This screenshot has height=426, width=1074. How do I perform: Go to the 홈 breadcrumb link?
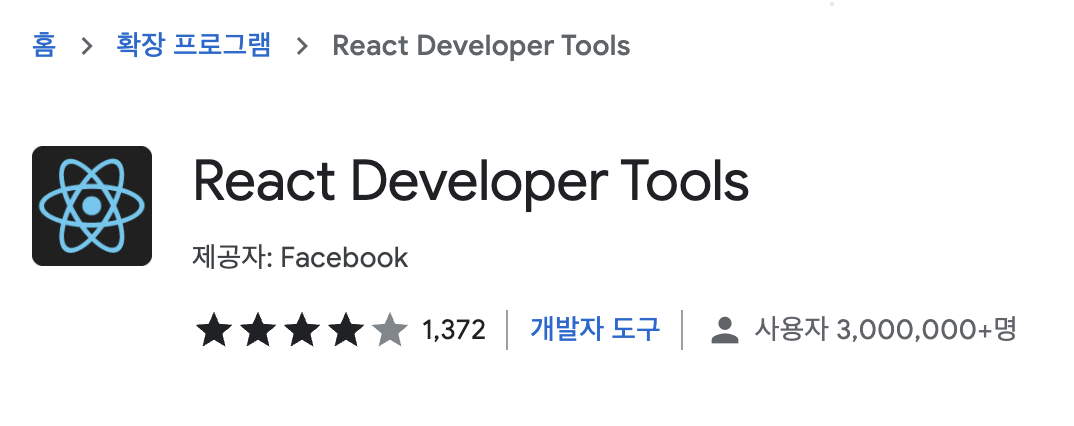(44, 46)
